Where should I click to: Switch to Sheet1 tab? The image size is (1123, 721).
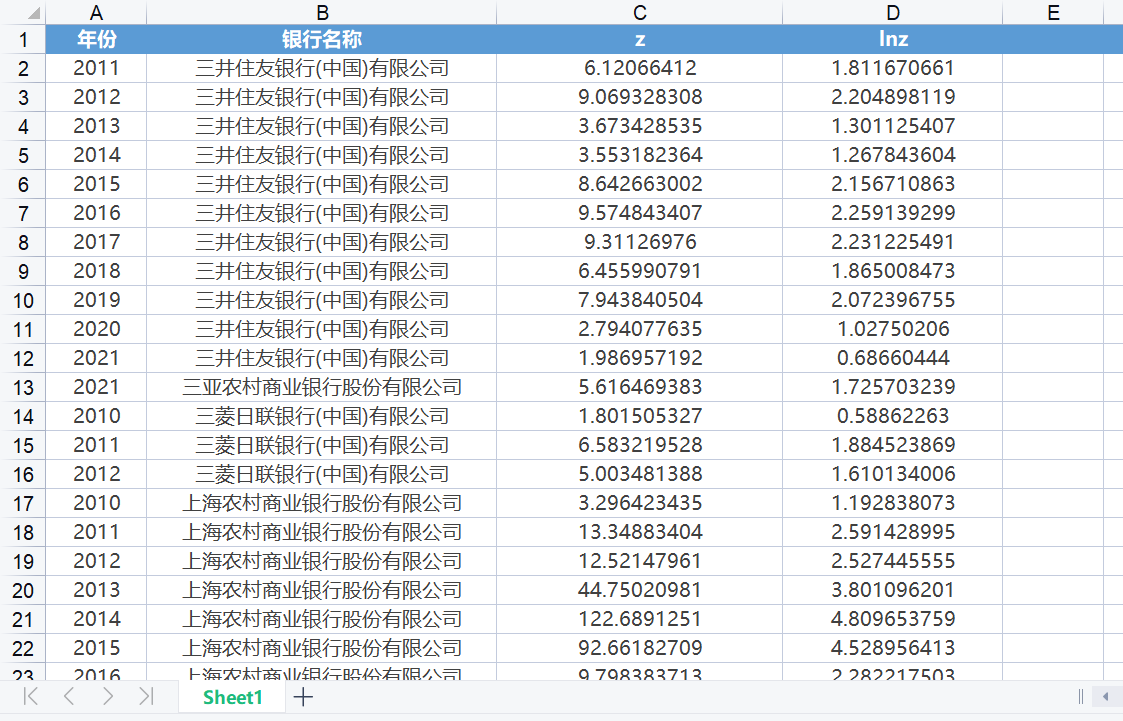[233, 697]
